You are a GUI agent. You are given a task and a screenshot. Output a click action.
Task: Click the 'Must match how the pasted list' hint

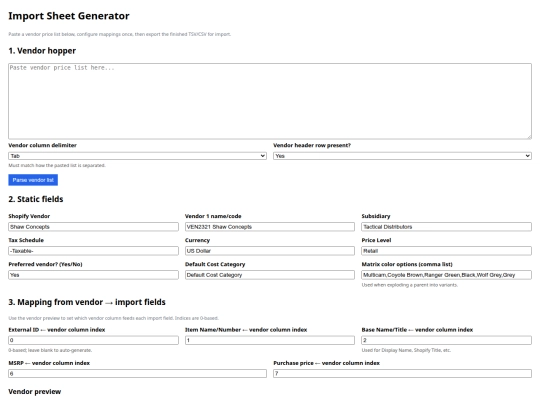[x=57, y=165]
